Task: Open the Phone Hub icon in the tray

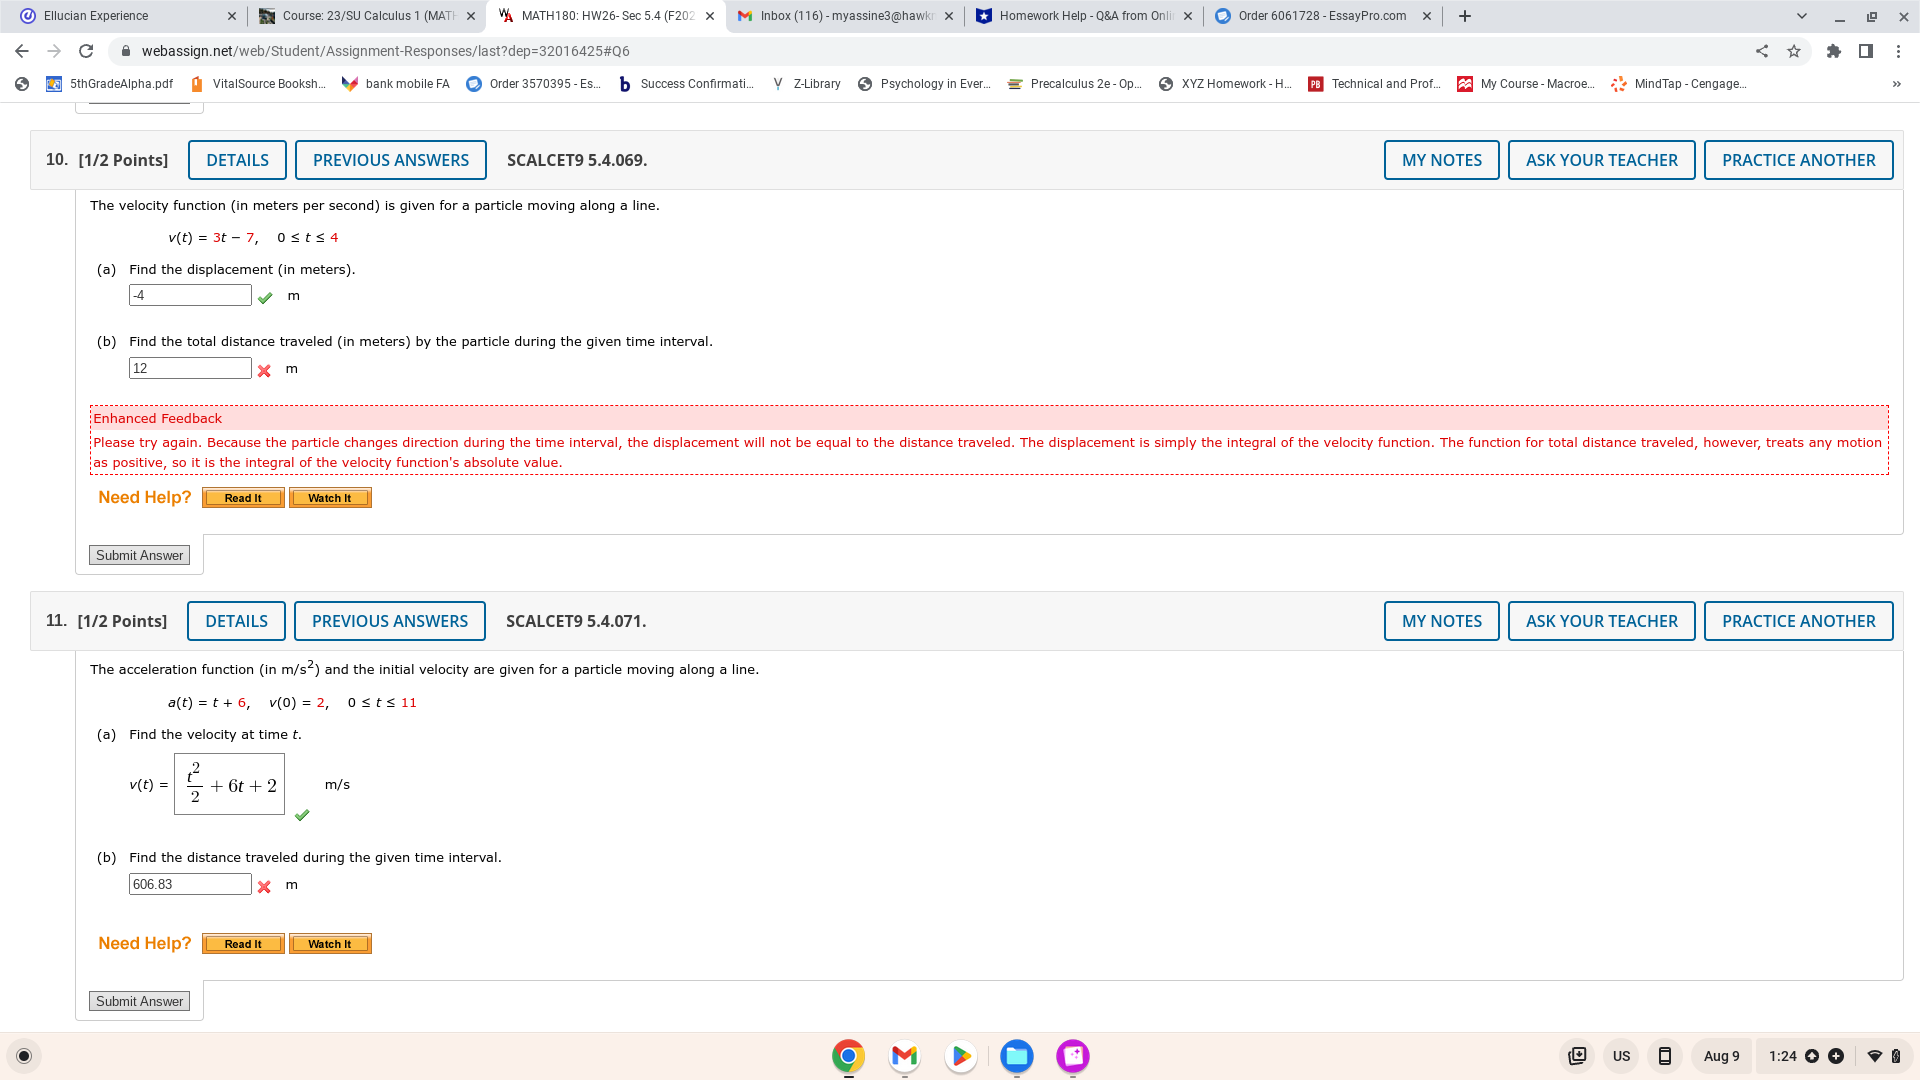Action: click(1664, 1056)
